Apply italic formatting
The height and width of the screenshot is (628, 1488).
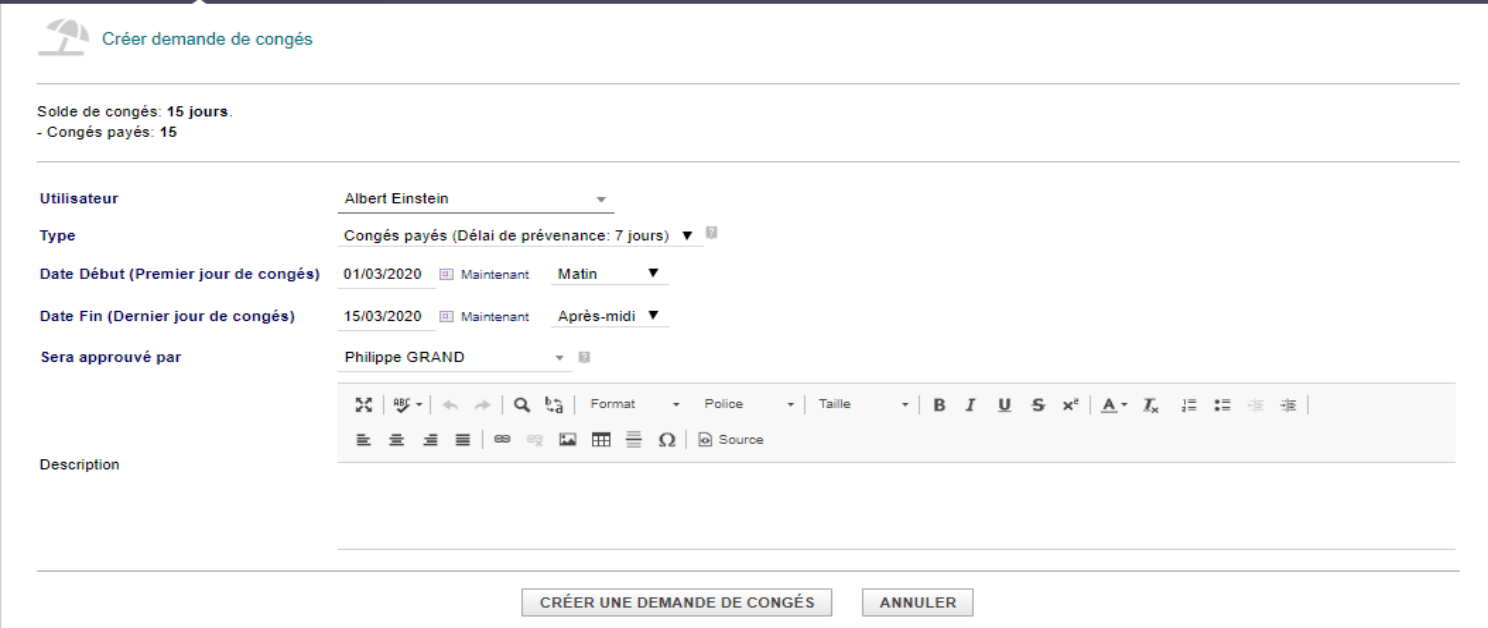coord(971,405)
